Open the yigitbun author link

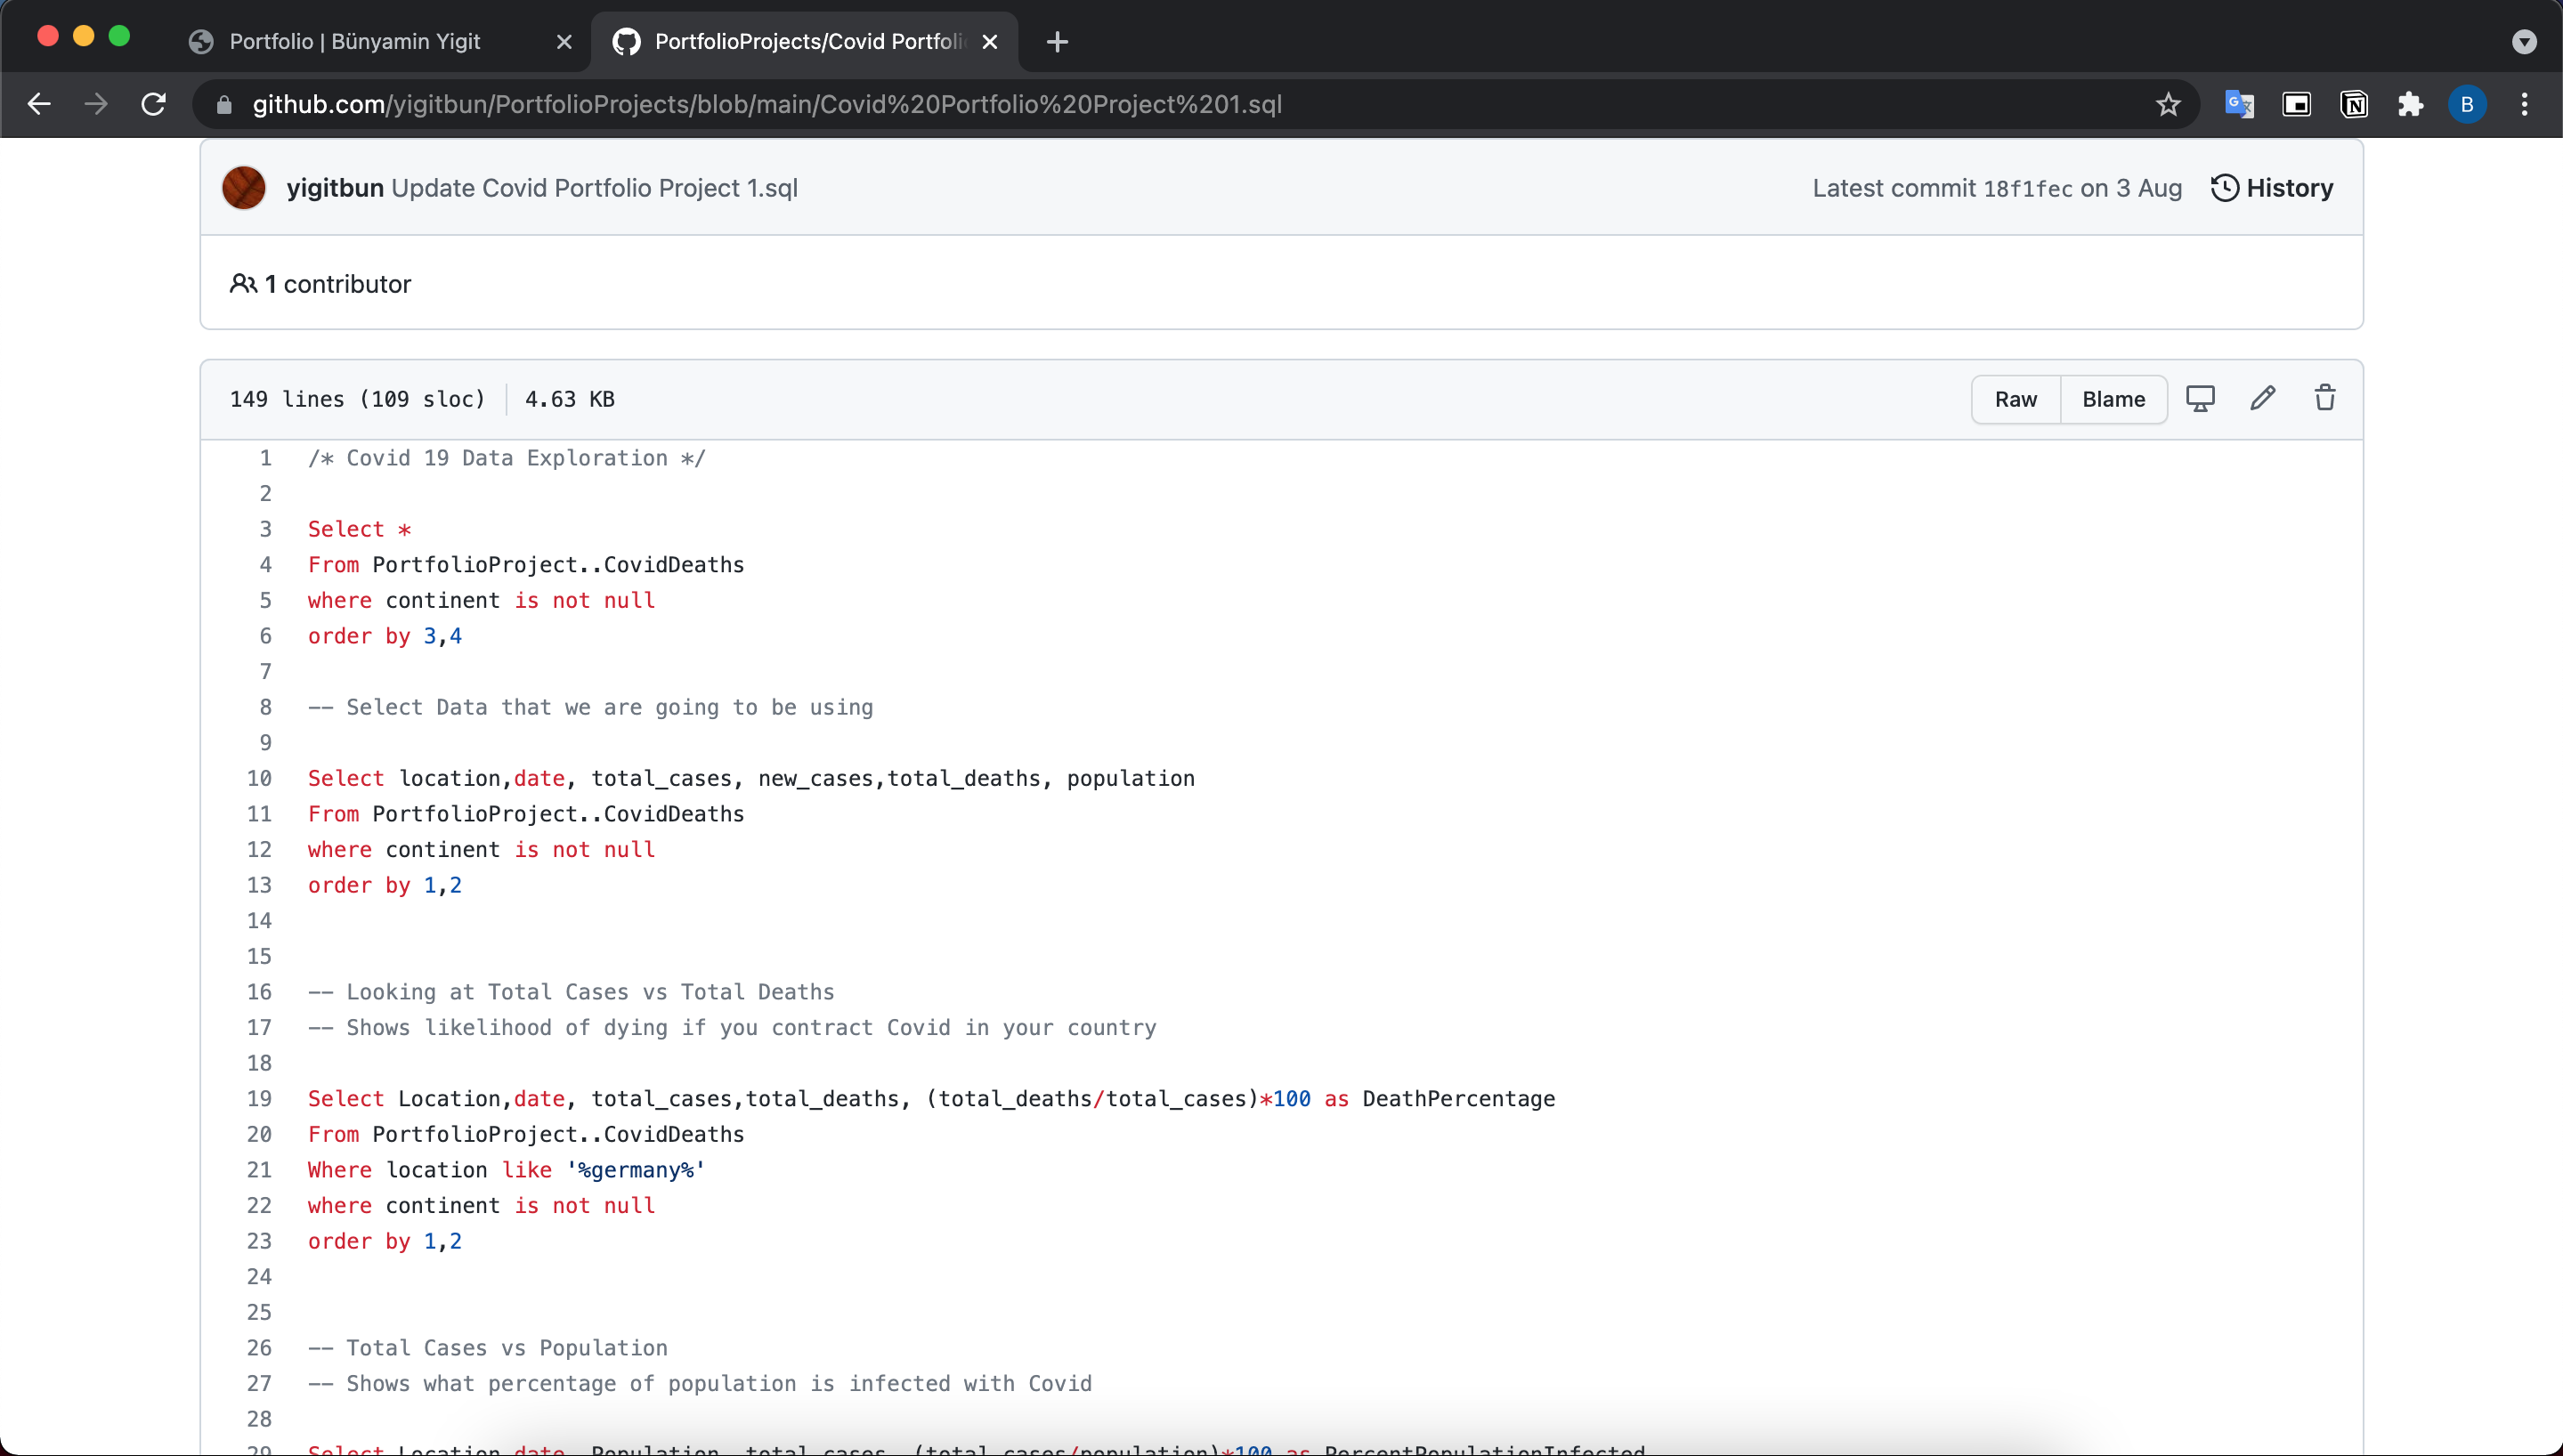[335, 188]
